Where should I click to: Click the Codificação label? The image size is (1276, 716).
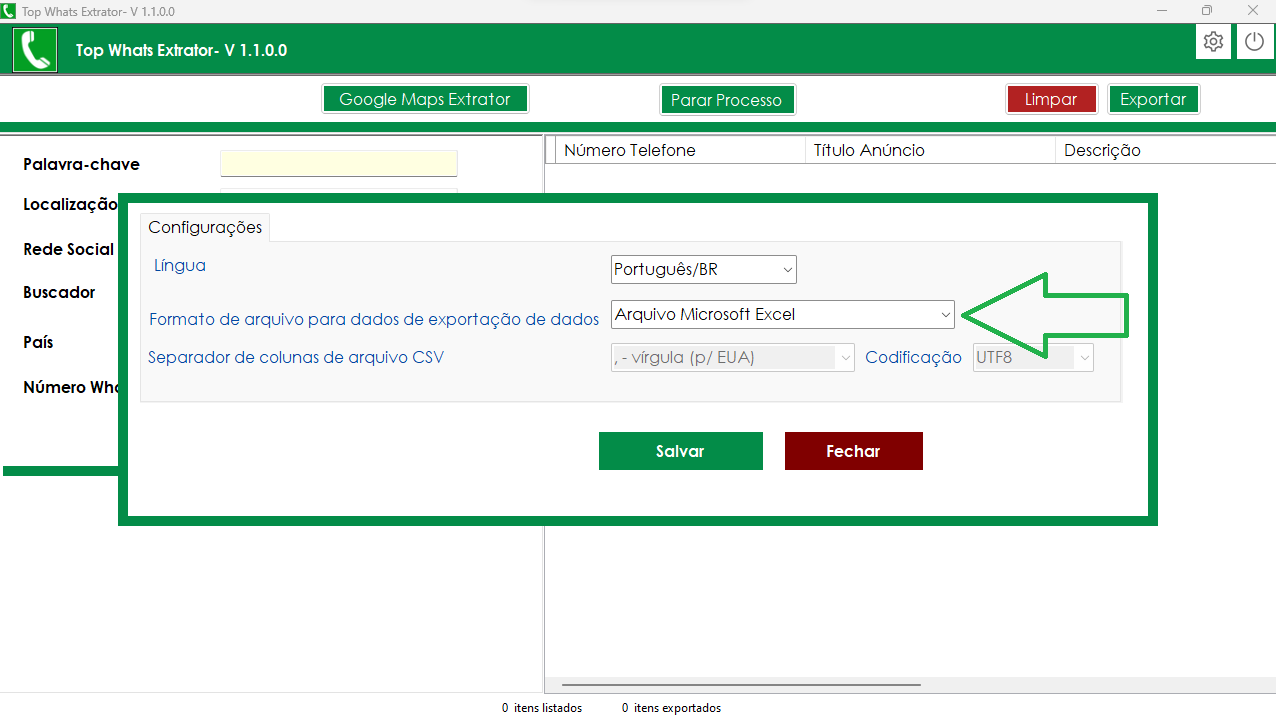tap(913, 357)
